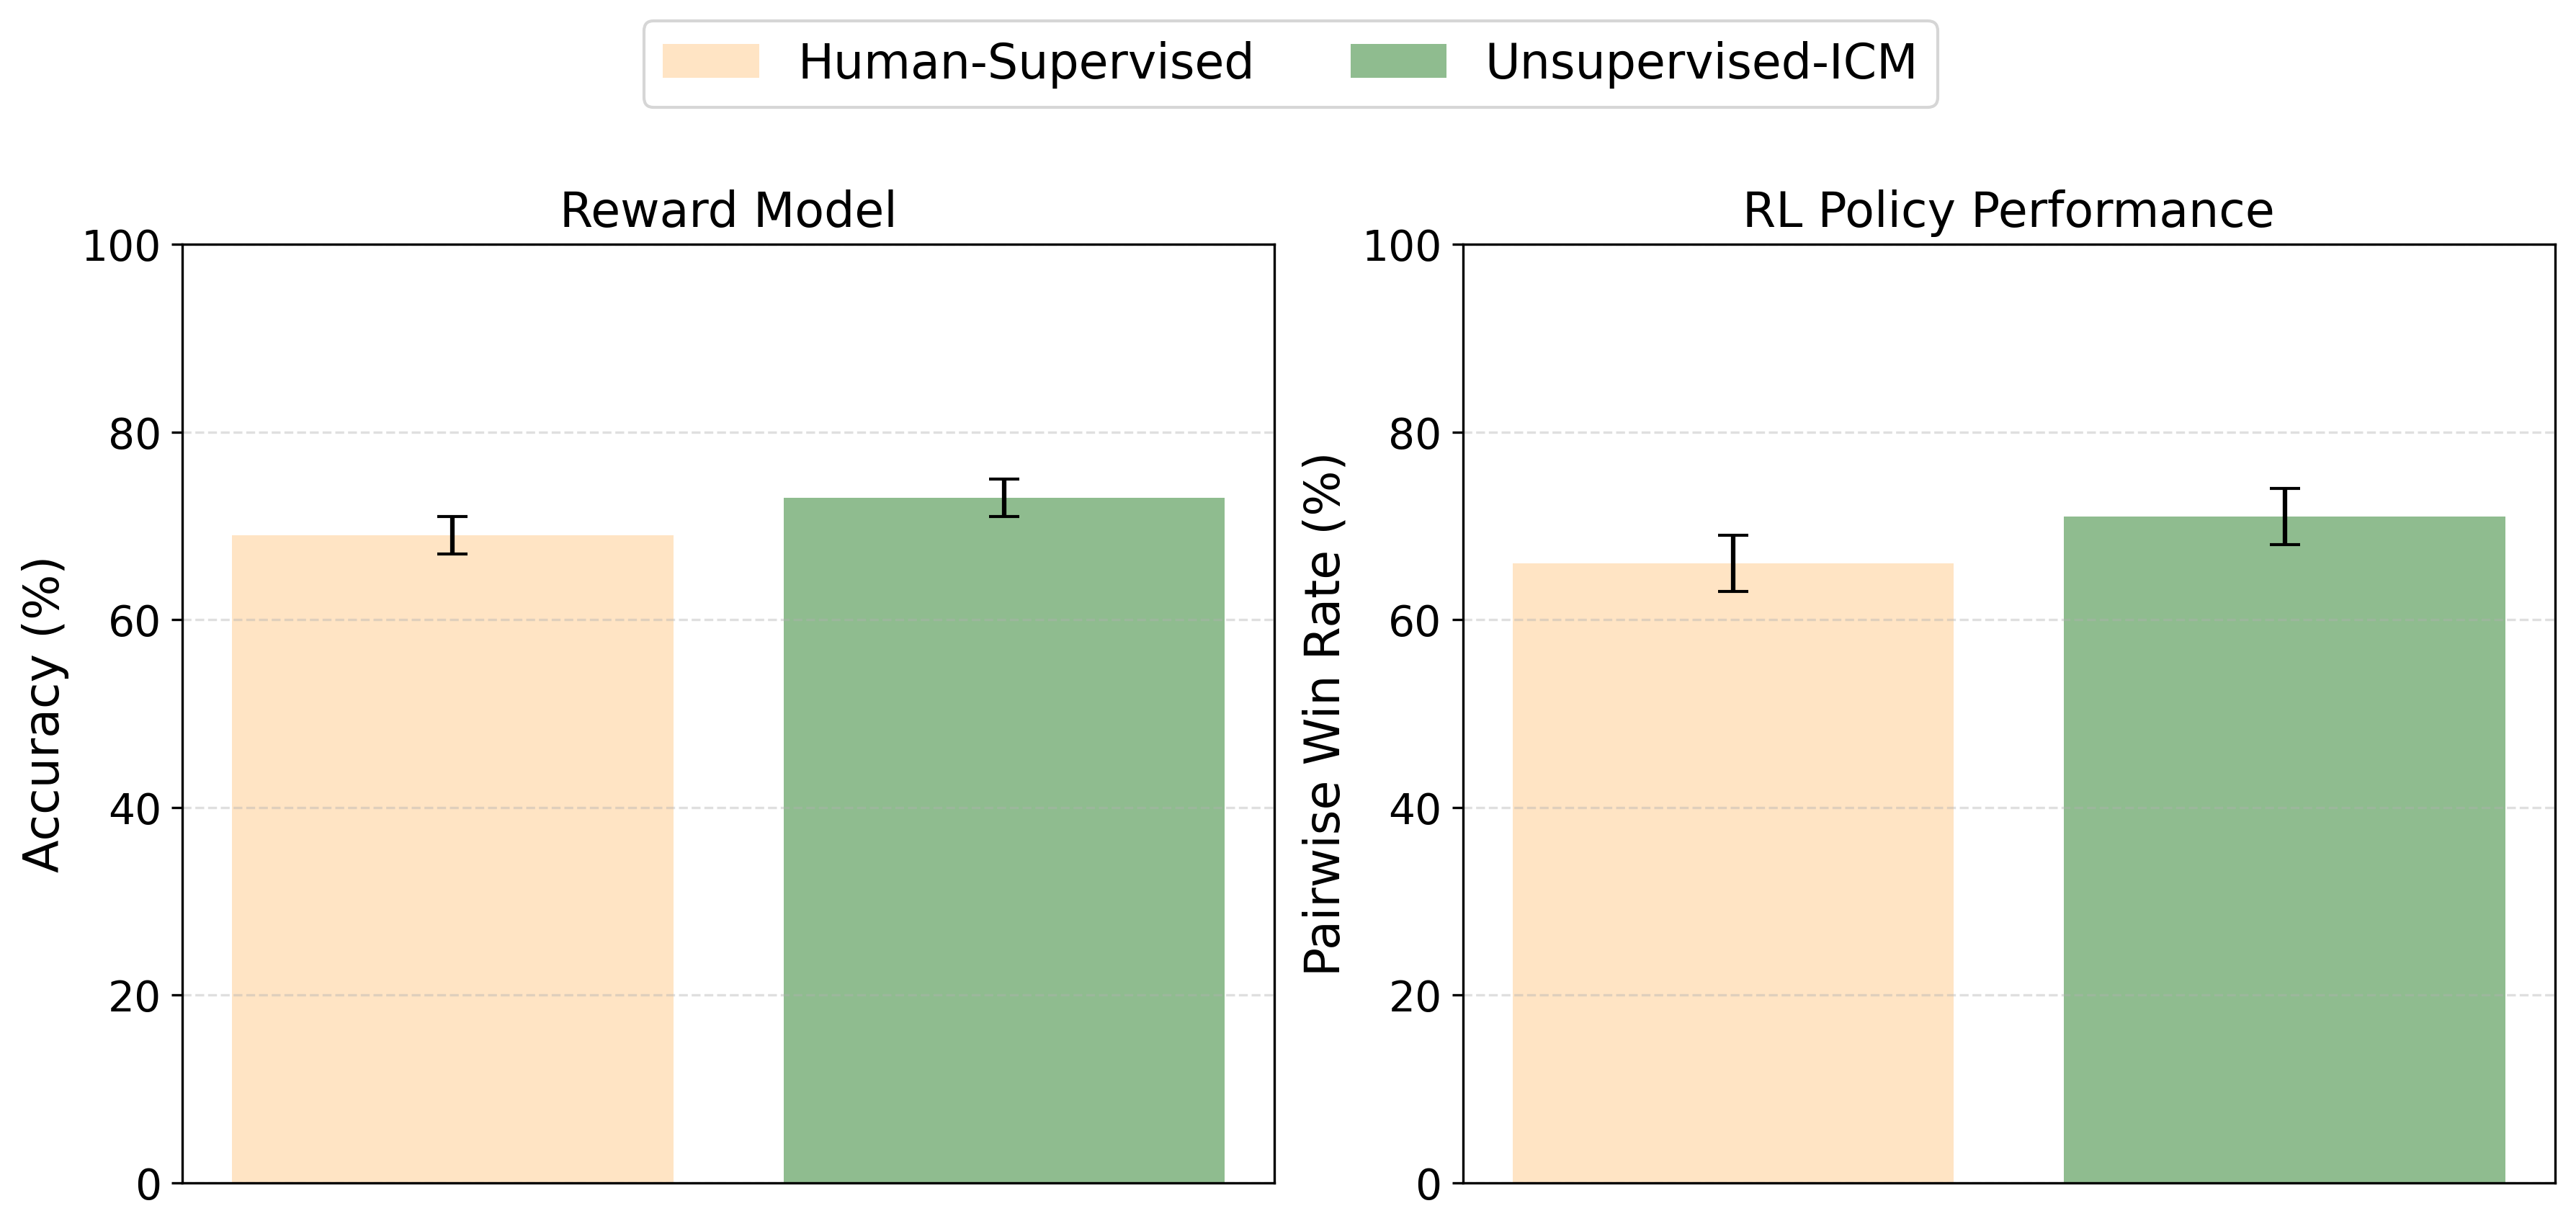Select the "Accuracy (%)" y-axis label

43,715
